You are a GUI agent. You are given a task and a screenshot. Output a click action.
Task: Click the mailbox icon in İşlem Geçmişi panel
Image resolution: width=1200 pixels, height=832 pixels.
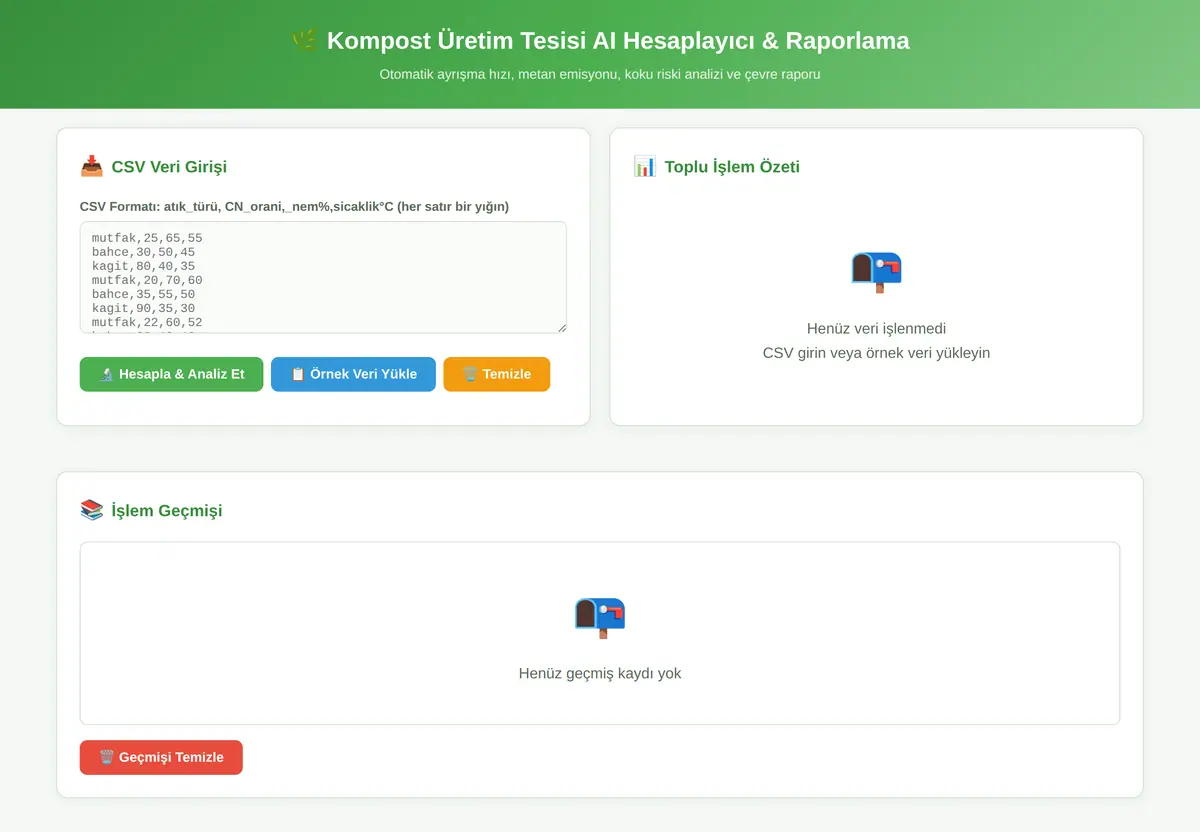600,616
